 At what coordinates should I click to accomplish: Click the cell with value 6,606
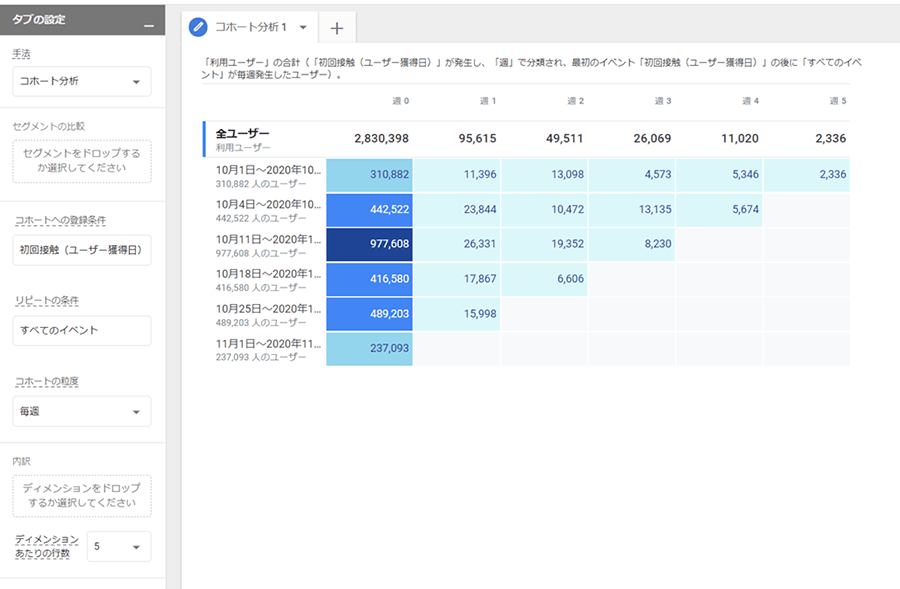[x=545, y=280]
